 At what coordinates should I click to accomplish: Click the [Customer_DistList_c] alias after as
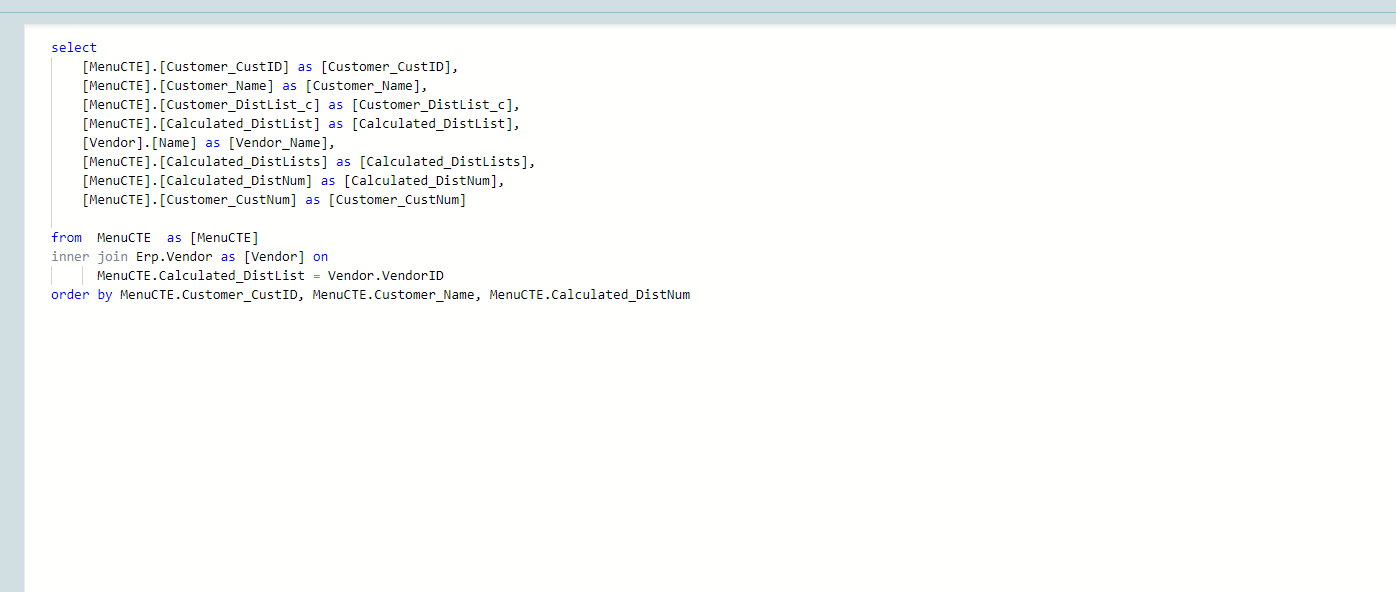tap(436, 105)
